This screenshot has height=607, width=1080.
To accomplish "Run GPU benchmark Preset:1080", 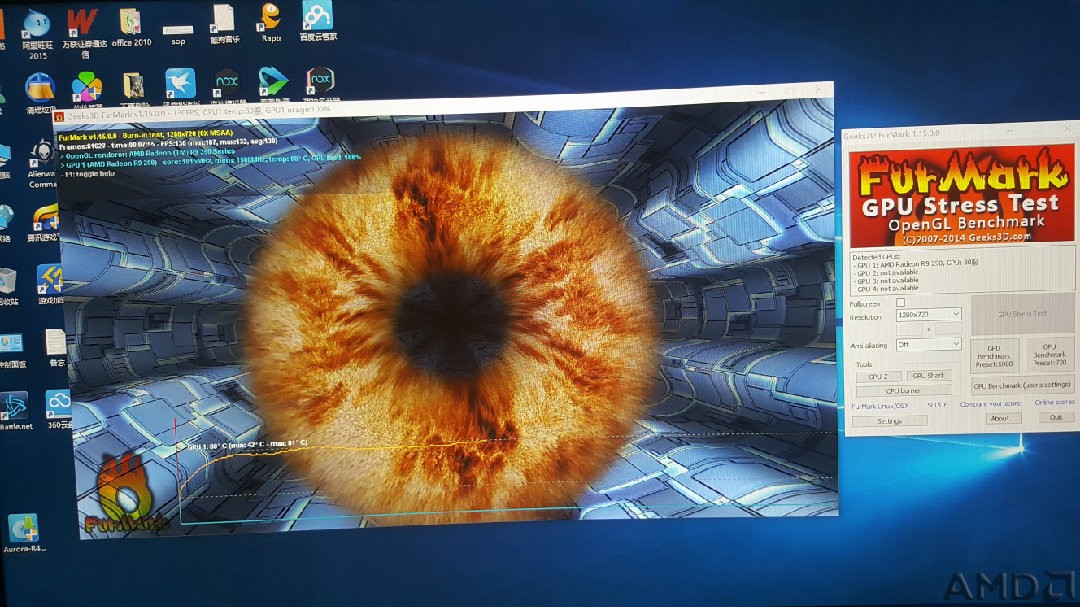I will tap(995, 355).
